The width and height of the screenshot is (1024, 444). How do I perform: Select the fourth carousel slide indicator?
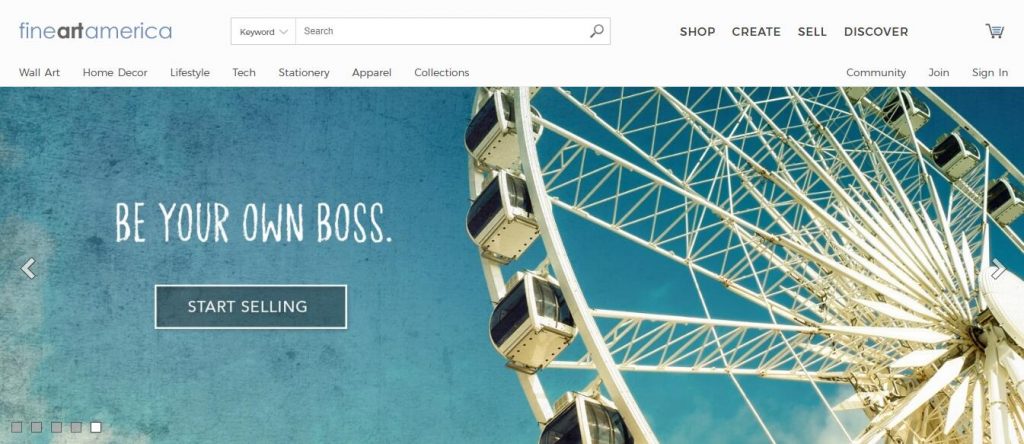pyautogui.click(x=76, y=427)
